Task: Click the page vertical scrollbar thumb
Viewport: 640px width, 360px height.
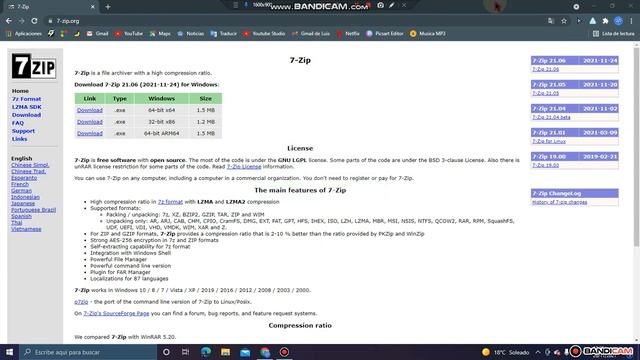Action: [x=636, y=147]
